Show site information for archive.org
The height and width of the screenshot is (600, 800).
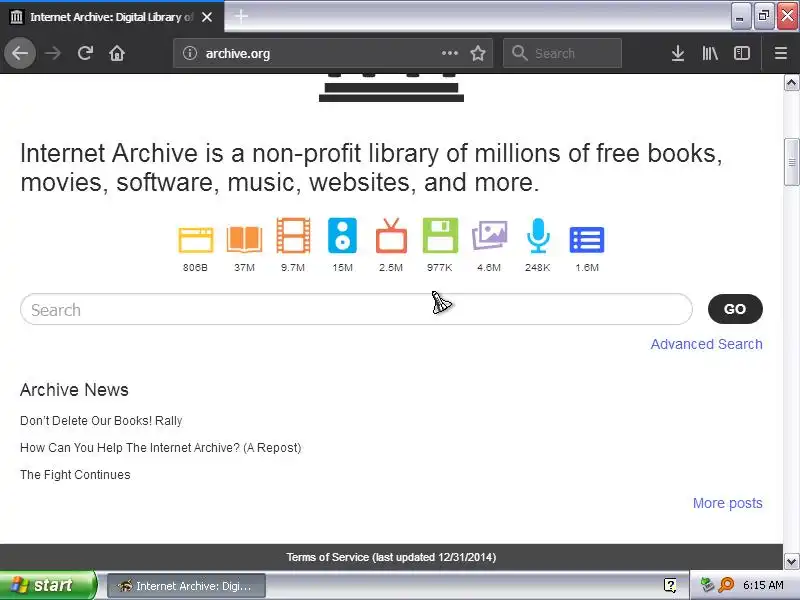pyautogui.click(x=190, y=53)
